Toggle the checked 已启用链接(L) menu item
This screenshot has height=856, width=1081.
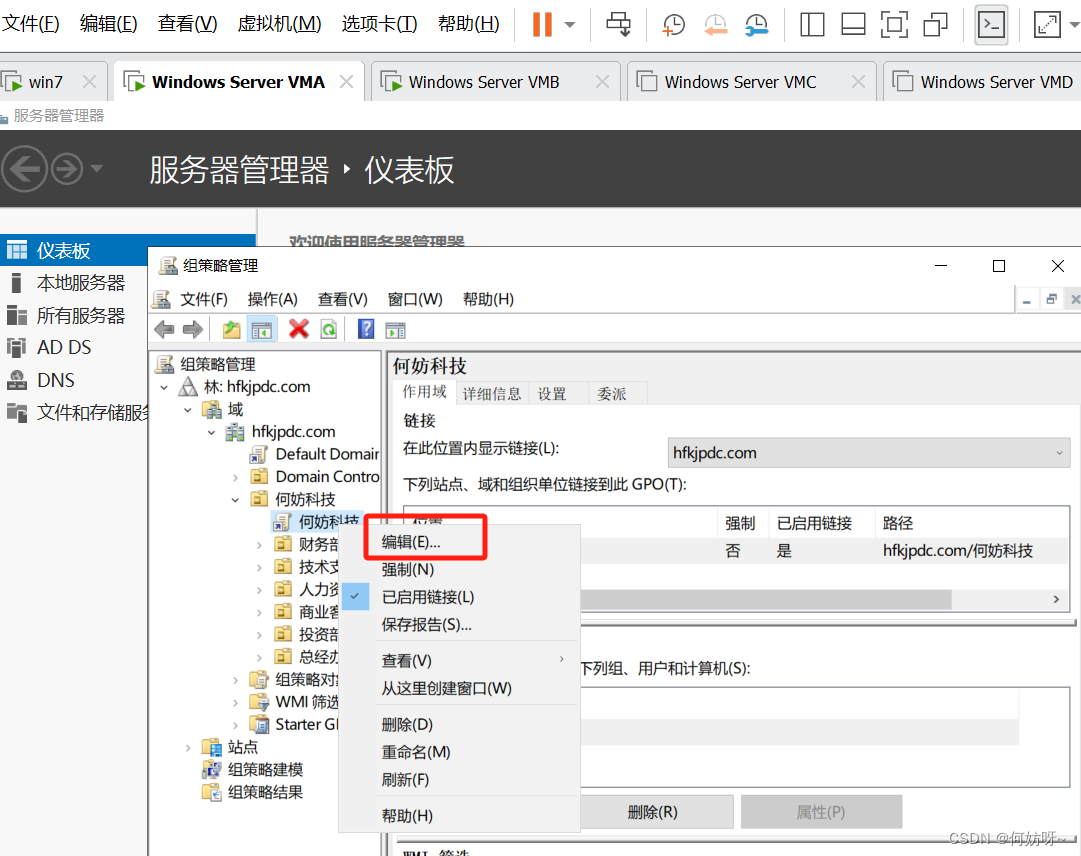point(428,597)
